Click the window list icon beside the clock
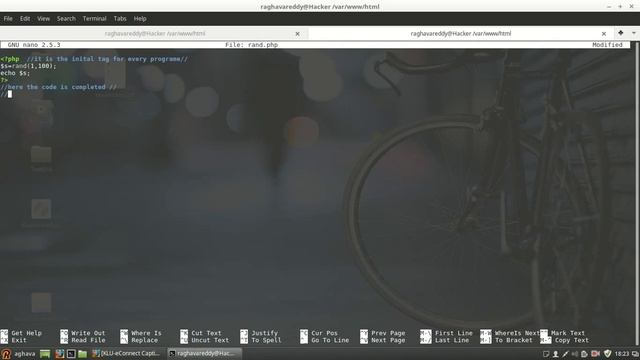The image size is (640, 360). (x=635, y=354)
